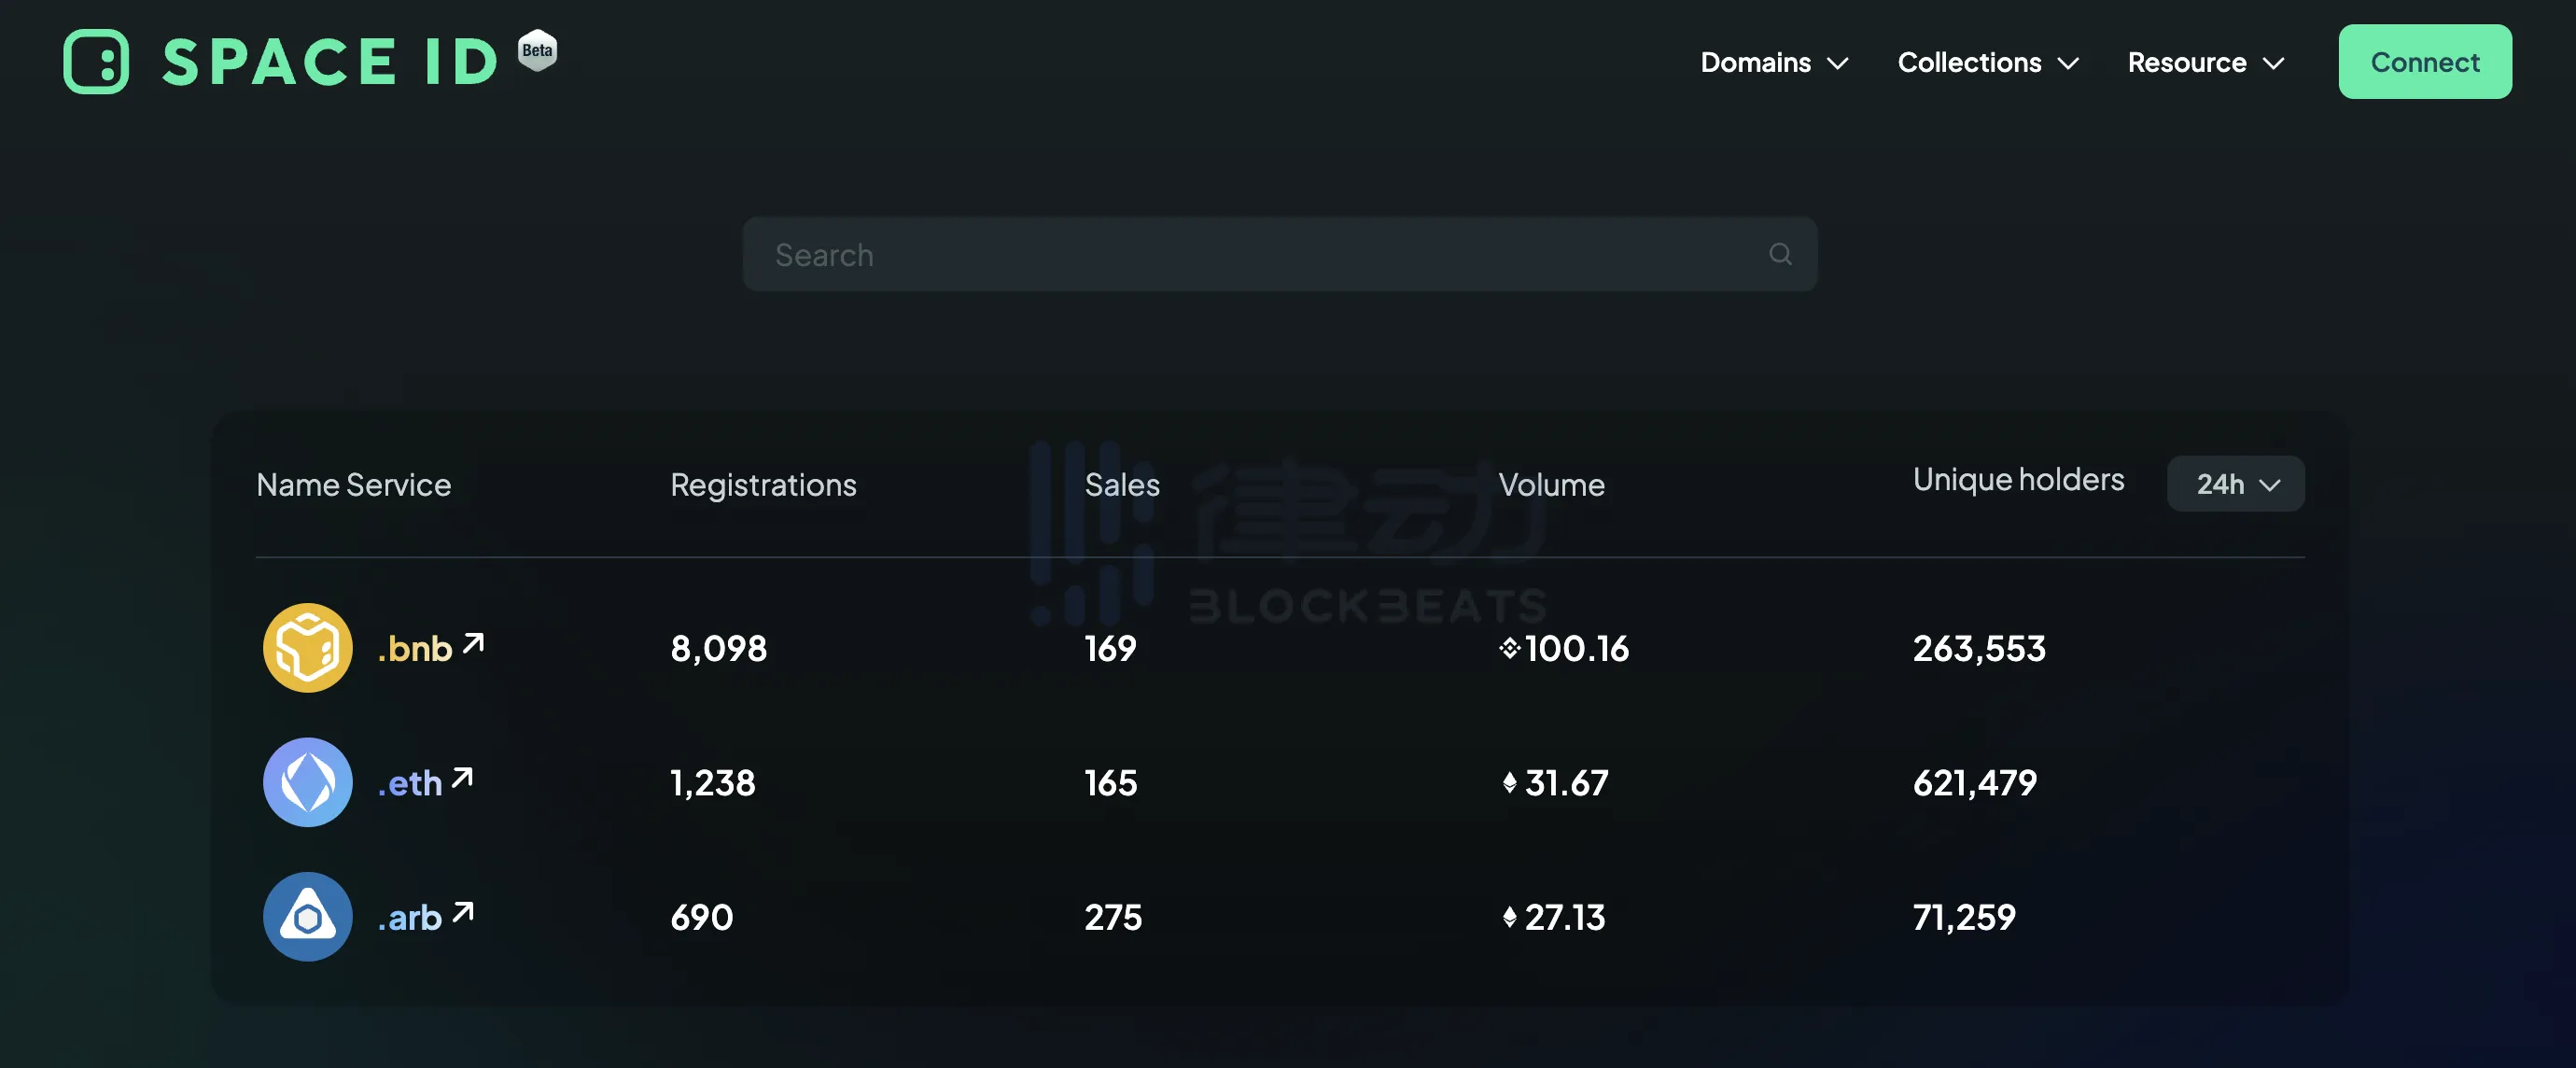Select registrations value 690

[x=701, y=916]
